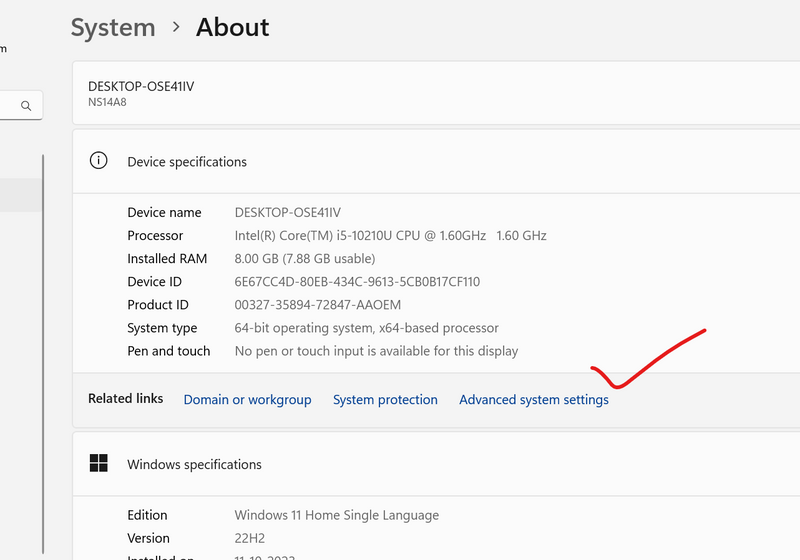The height and width of the screenshot is (560, 800).
Task: Click the Windows logo icon beside Windows specifications
Action: click(98, 463)
